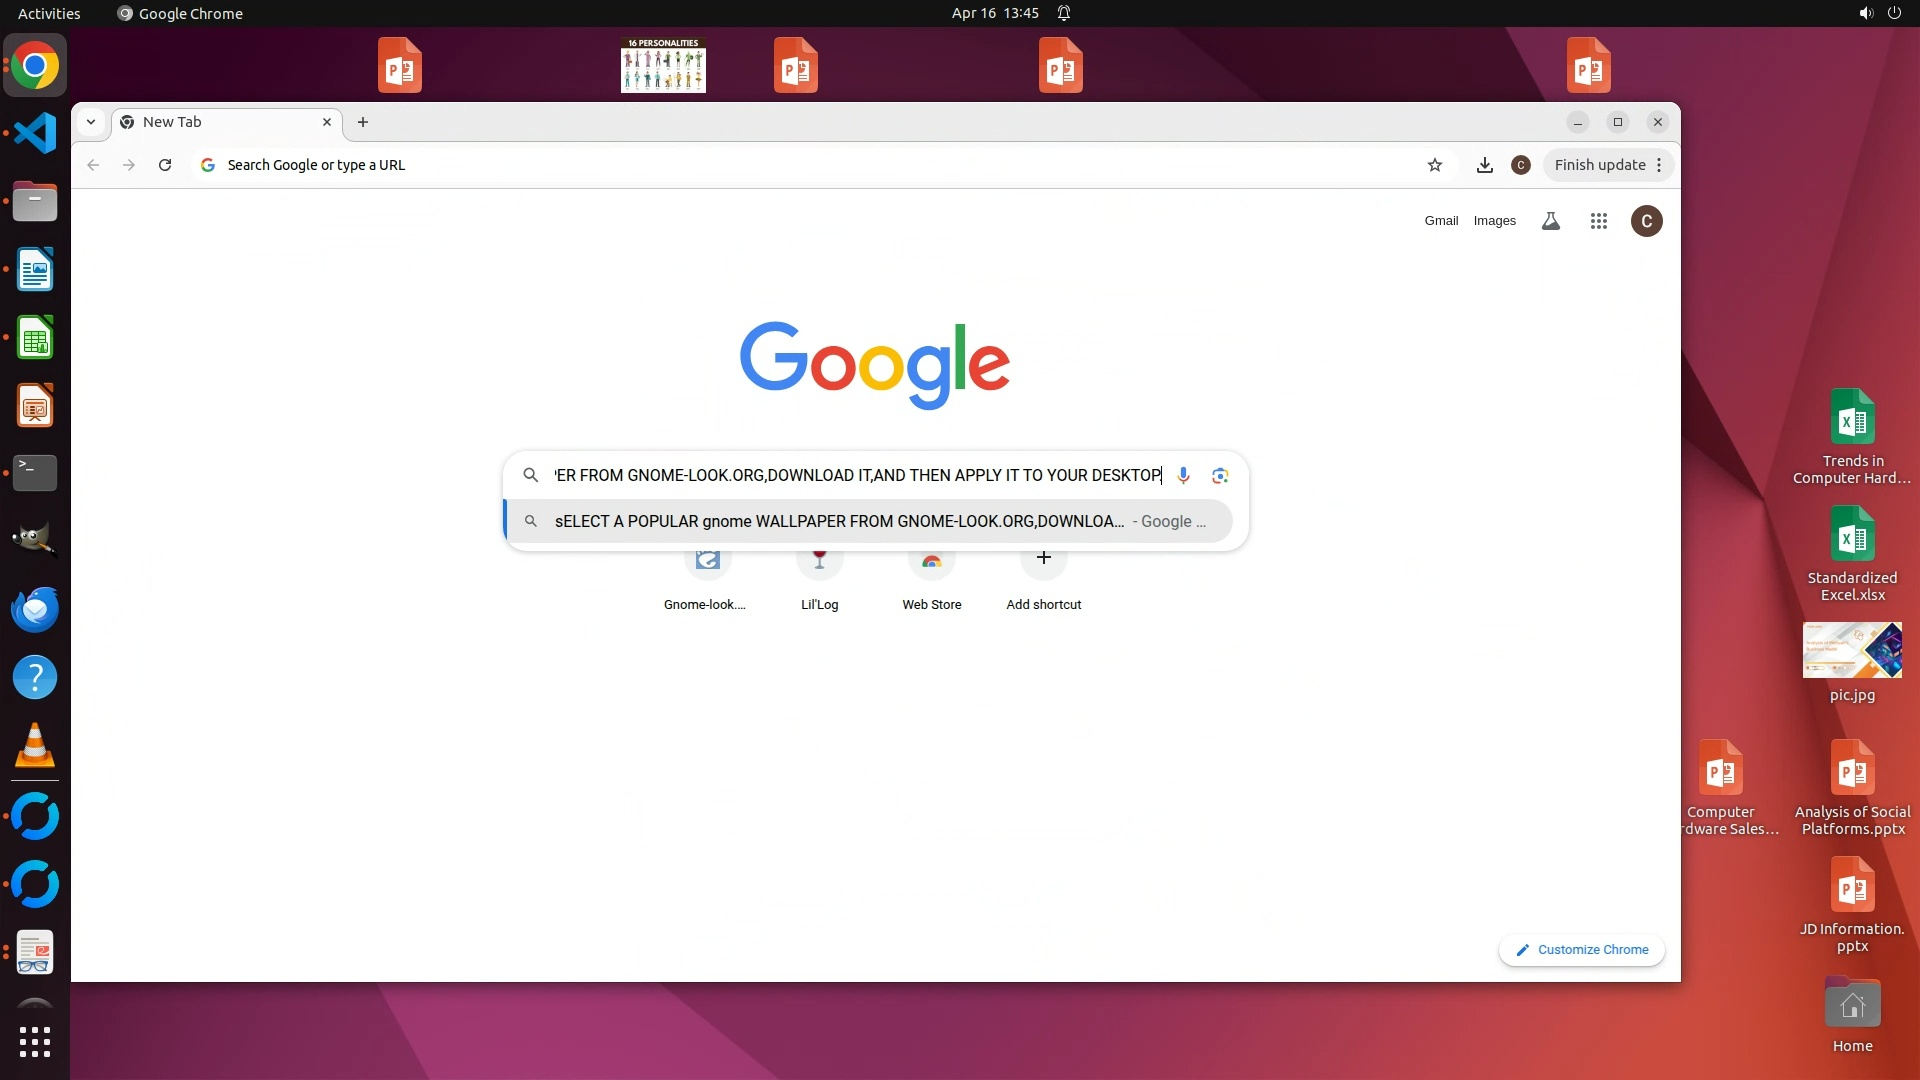Click the voice search microphone icon
Image resolution: width=1920 pixels, height=1080 pixels.
coord(1183,475)
